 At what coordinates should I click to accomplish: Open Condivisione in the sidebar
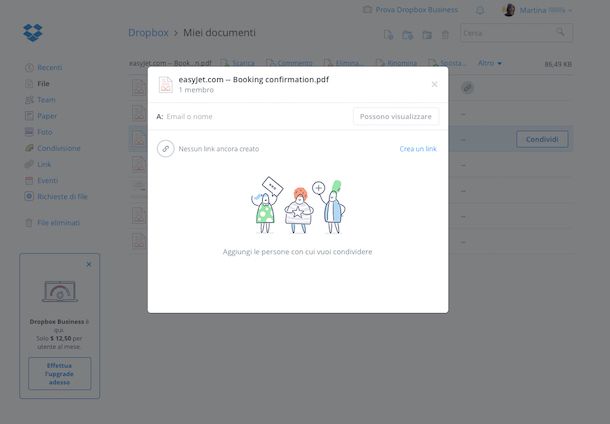point(59,148)
